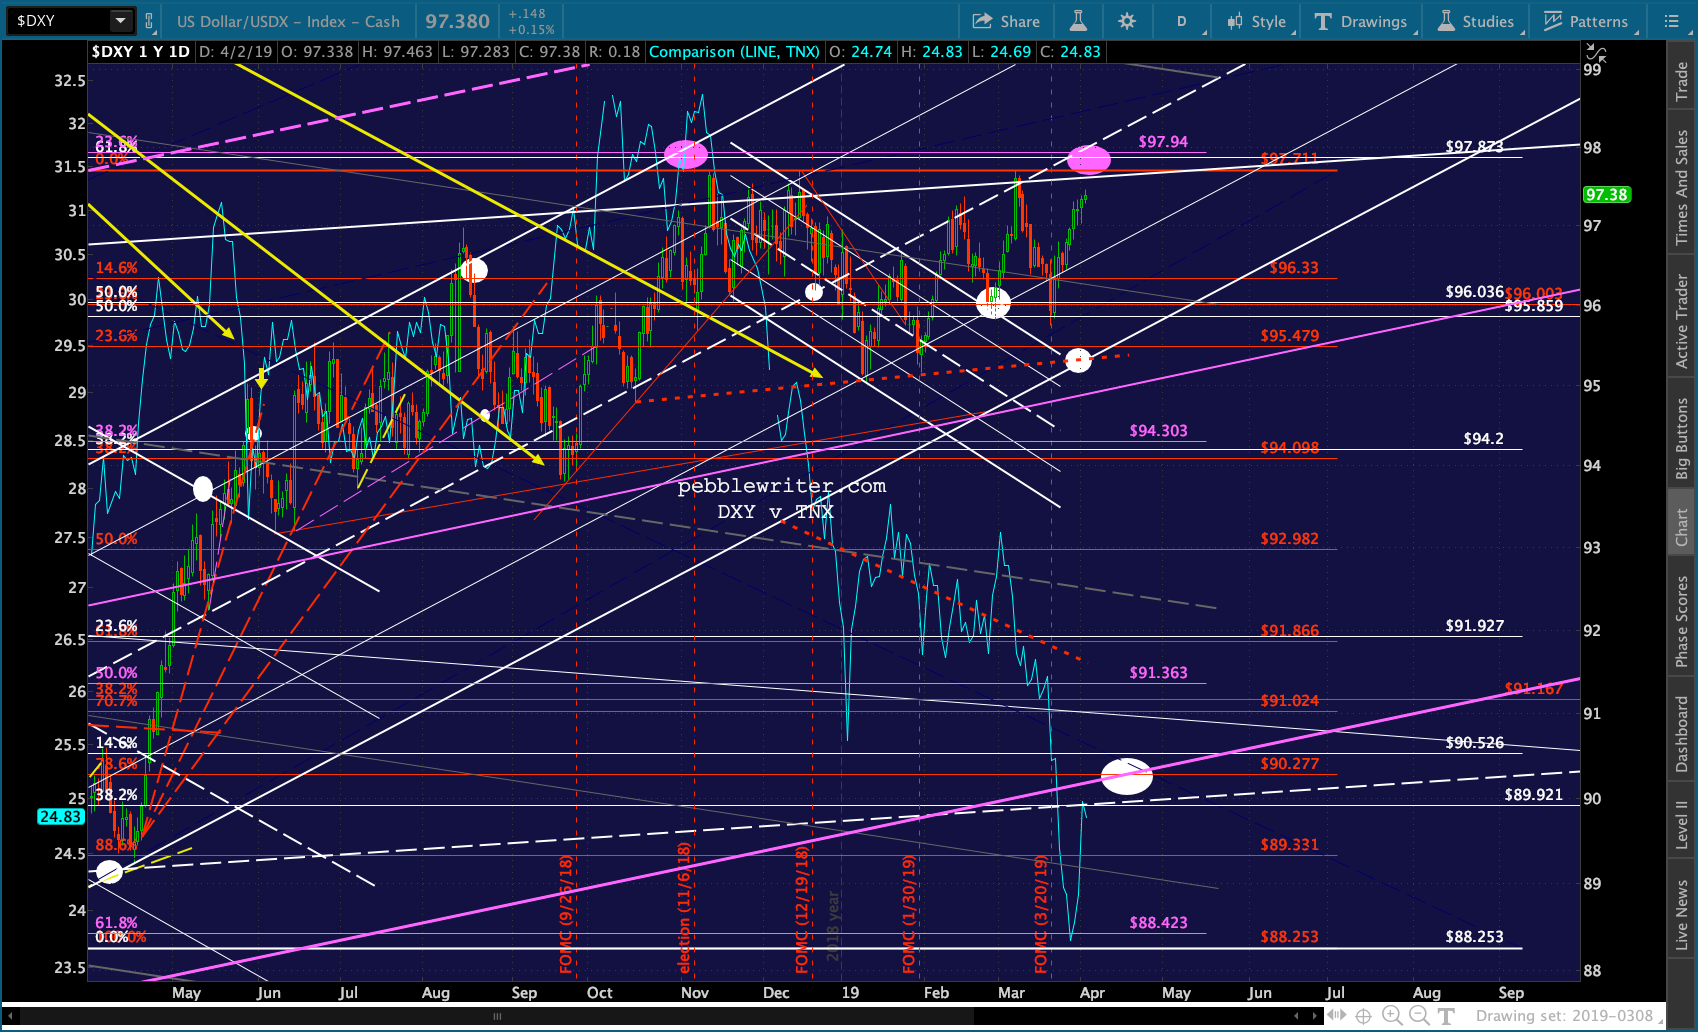Switch to Times And Sales sidebar tab
Screen dimensions: 1698x1032
[1682, 187]
